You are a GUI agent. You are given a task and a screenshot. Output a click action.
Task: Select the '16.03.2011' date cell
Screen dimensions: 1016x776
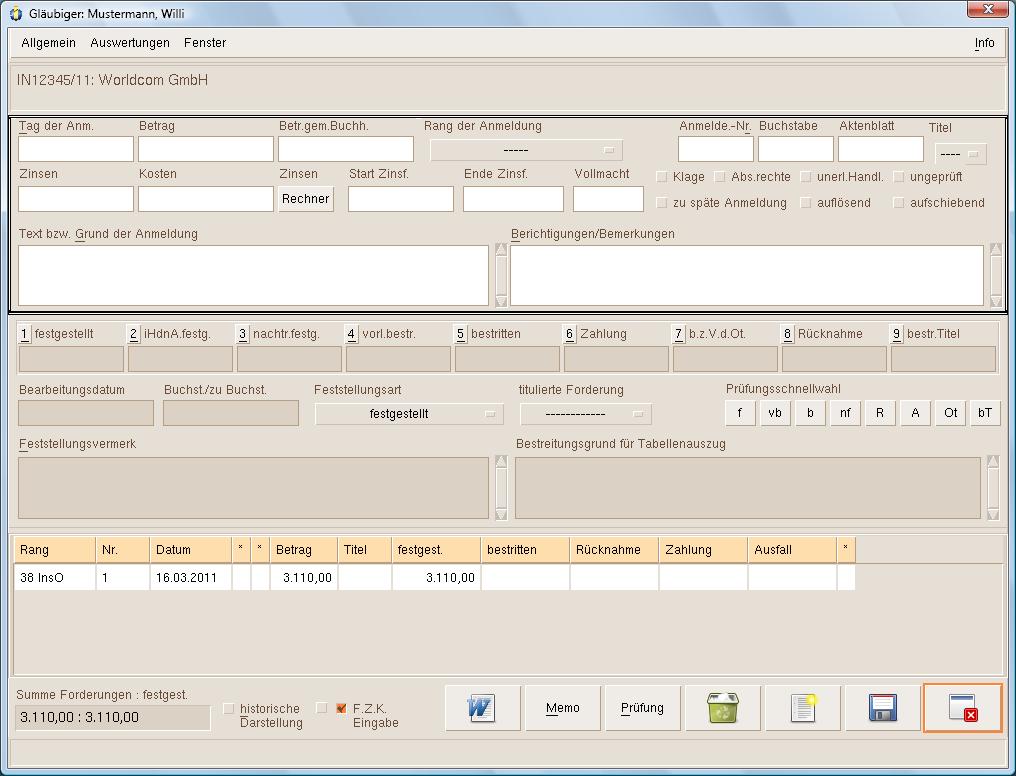point(190,577)
